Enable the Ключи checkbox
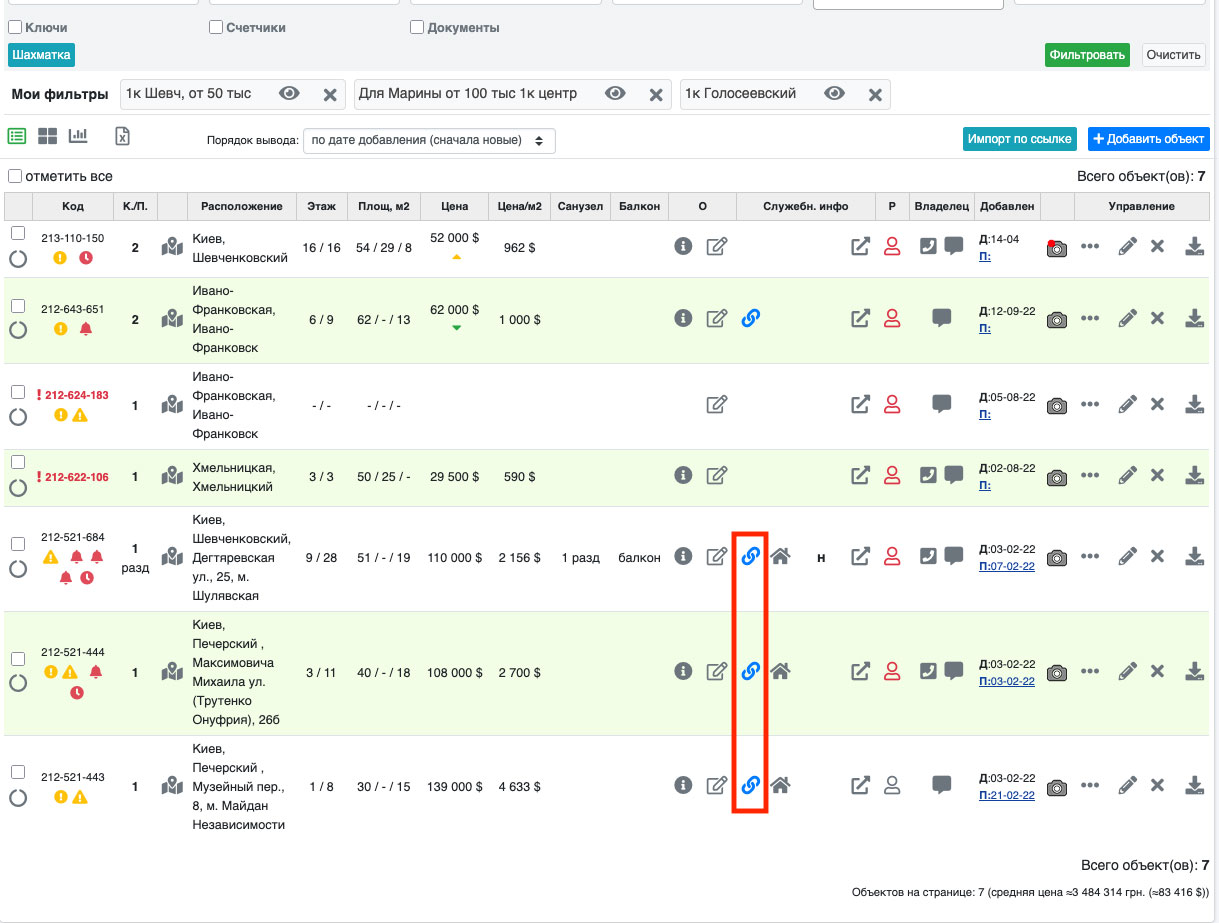The height and width of the screenshot is (923, 1219). tap(15, 28)
